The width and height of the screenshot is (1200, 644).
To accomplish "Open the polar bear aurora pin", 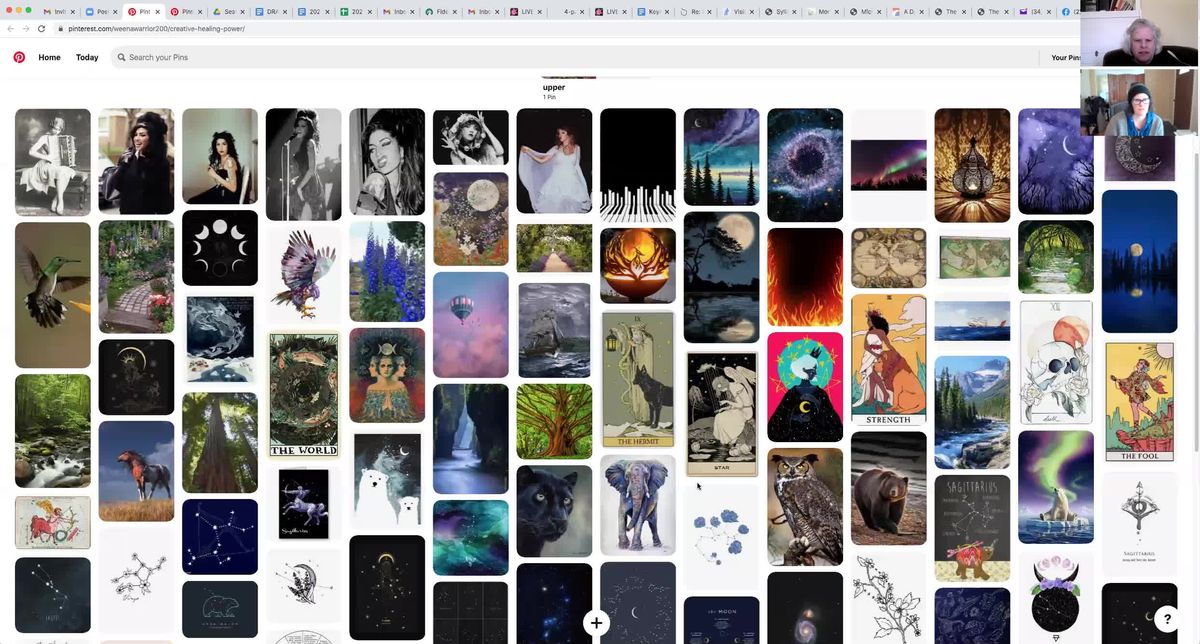I will coord(1056,487).
